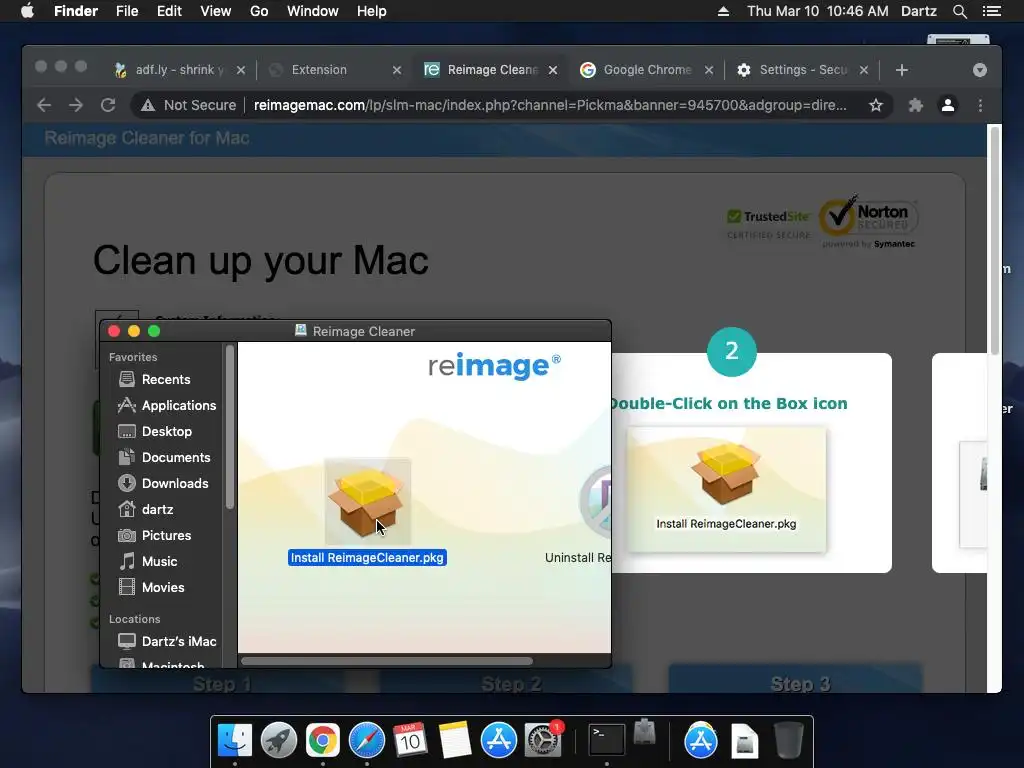Open Spotlight search in menu bar

click(959, 11)
